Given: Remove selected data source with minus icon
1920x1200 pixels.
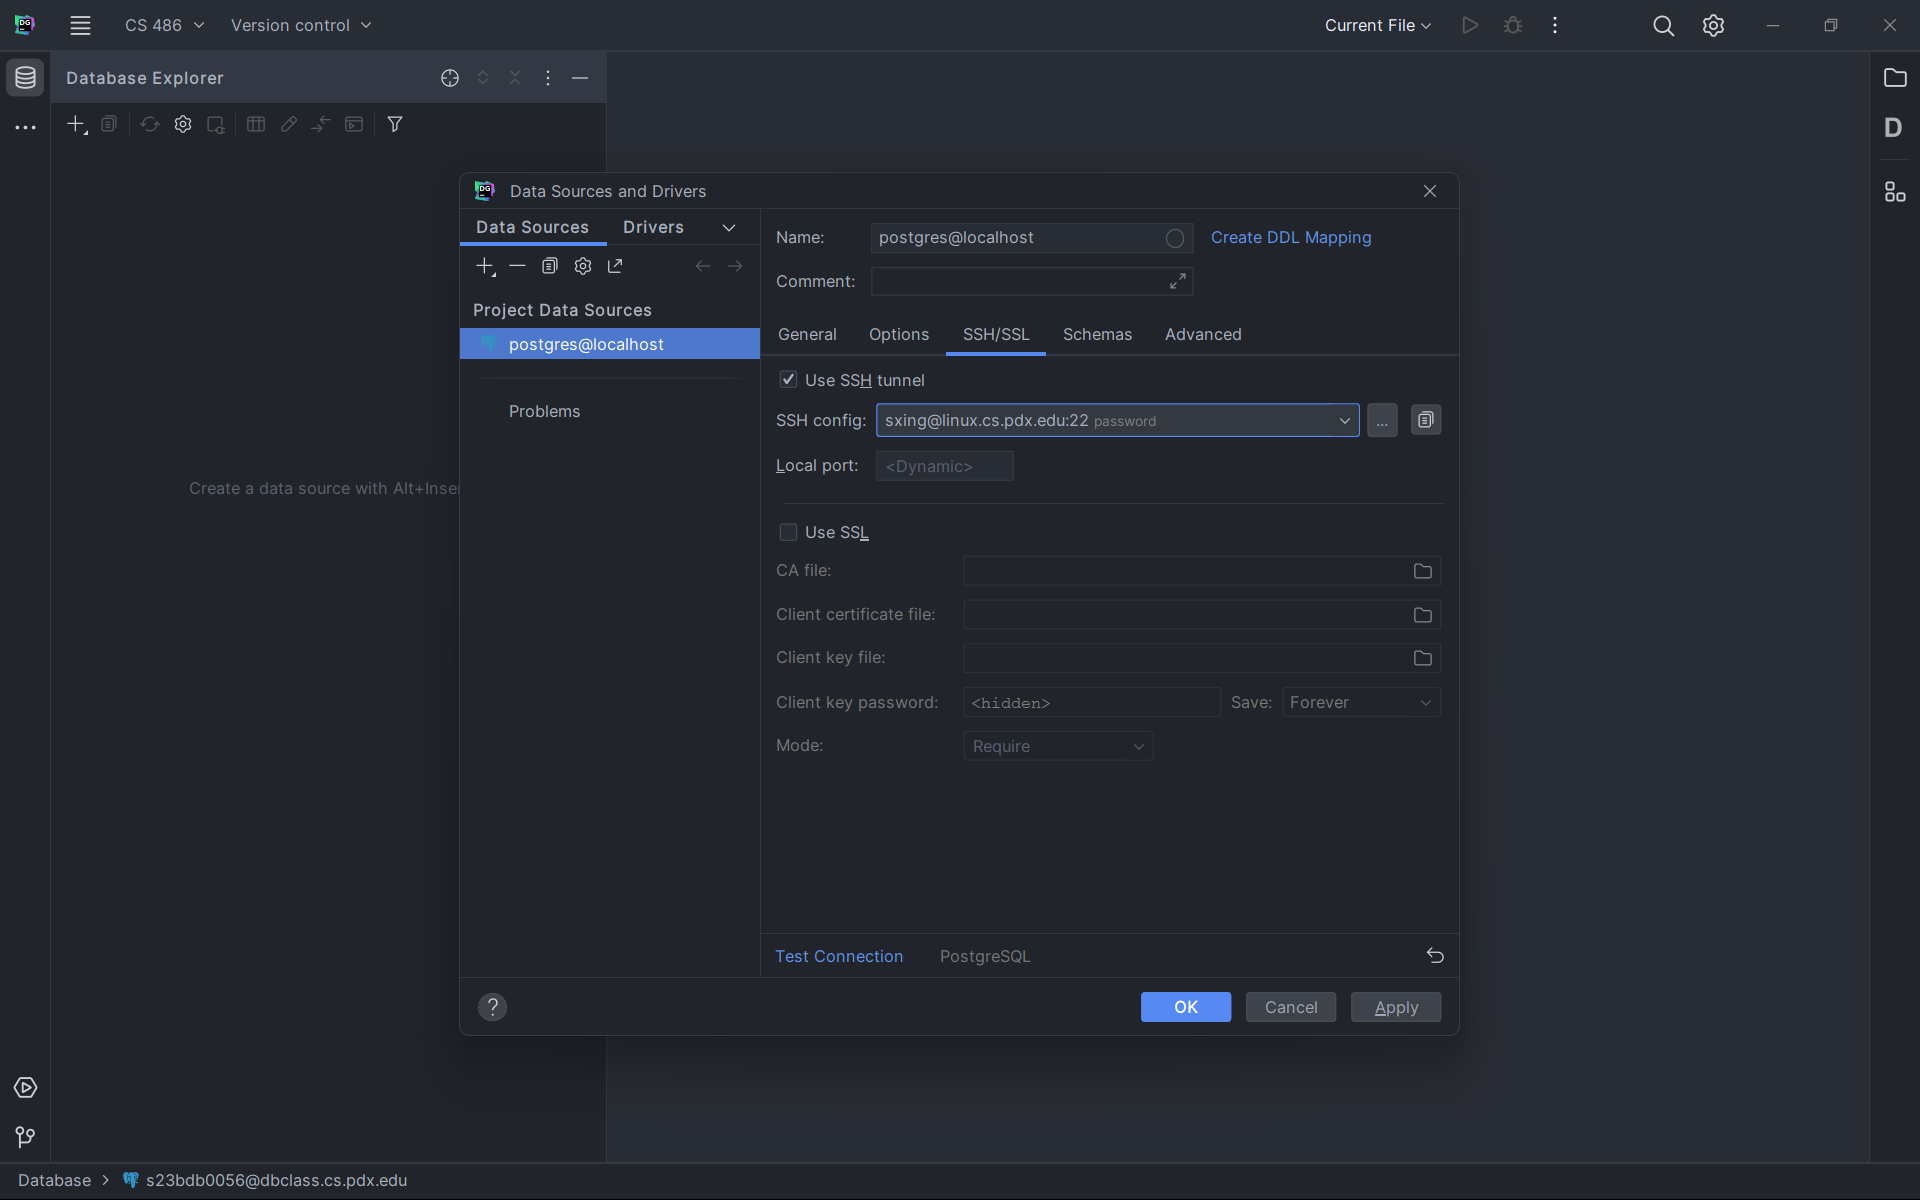Looking at the screenshot, I should (x=517, y=266).
